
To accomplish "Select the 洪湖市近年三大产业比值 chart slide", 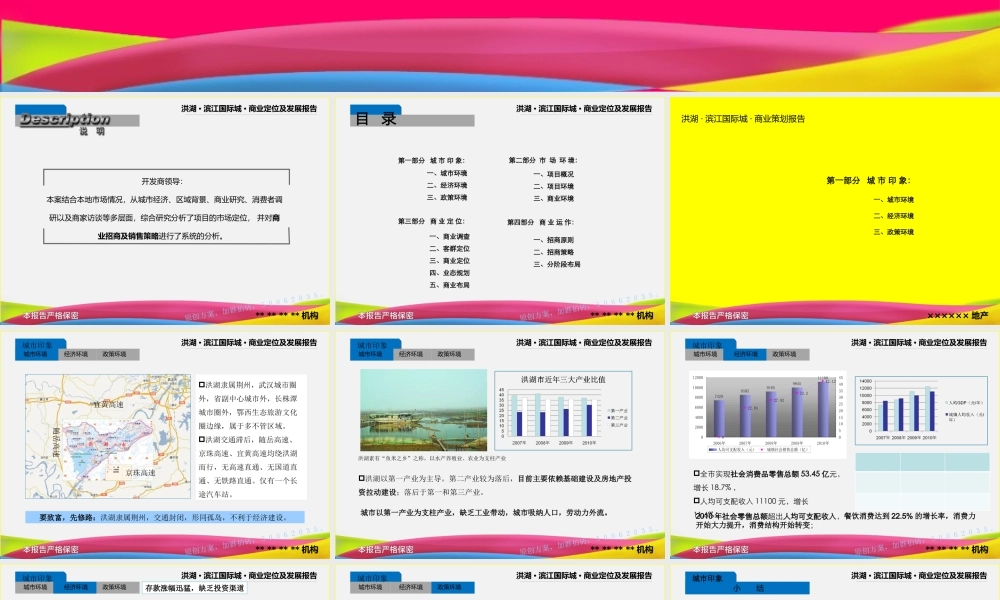I will [500, 445].
